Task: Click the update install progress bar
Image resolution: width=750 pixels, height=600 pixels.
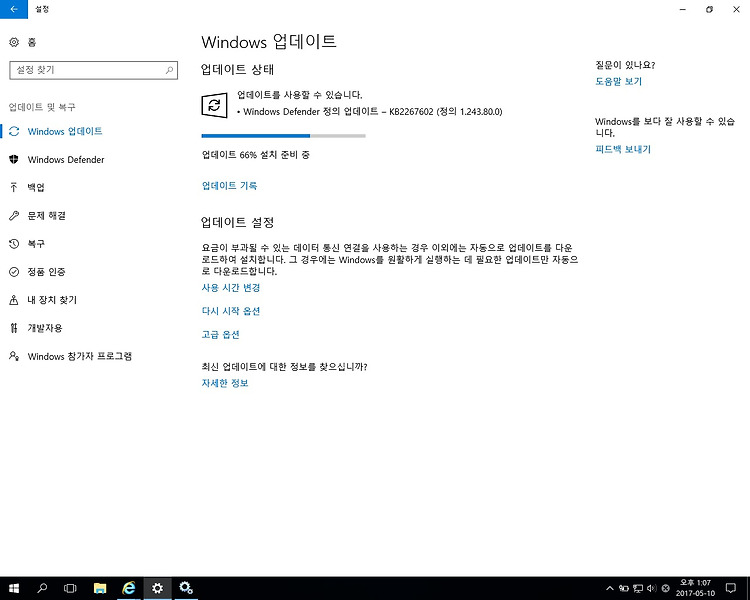Action: click(284, 136)
